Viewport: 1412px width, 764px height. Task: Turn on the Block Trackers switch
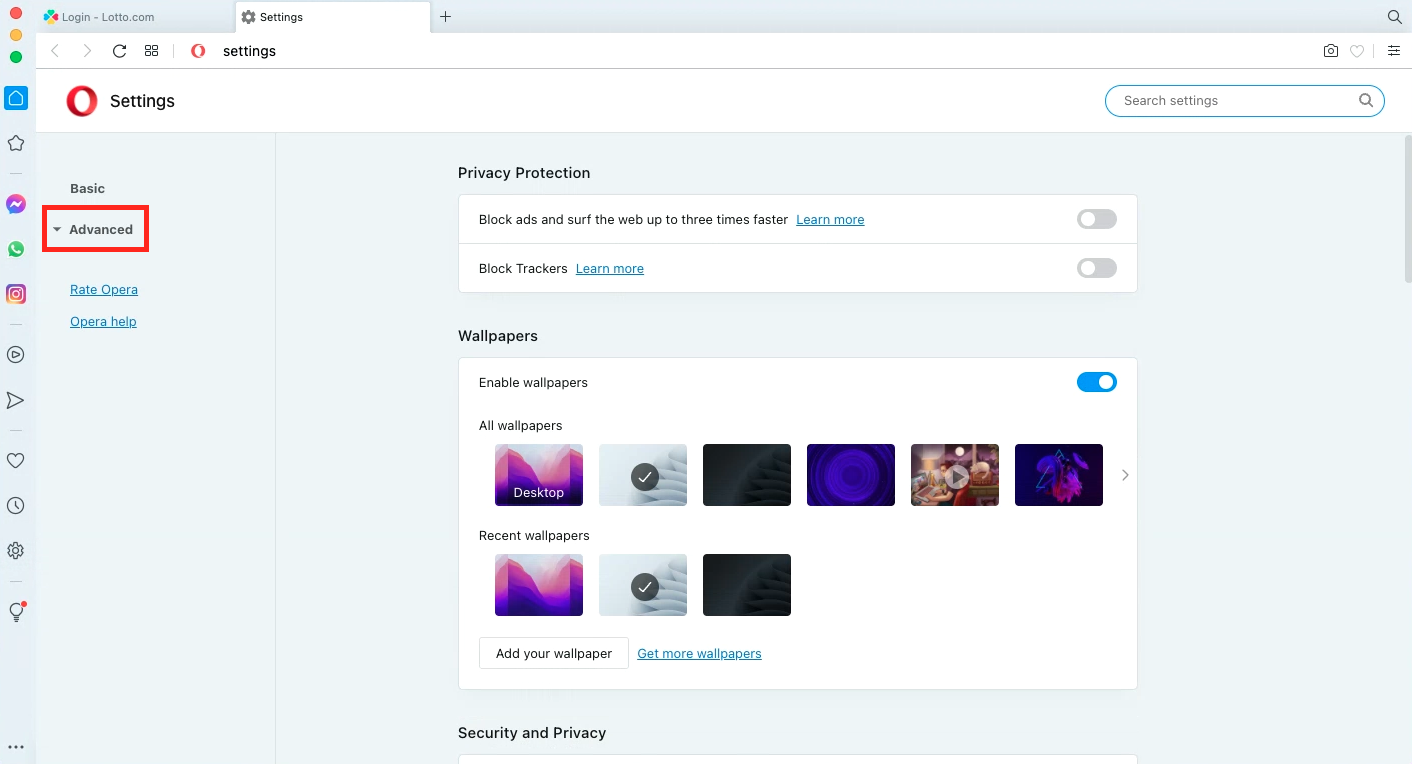(1097, 268)
